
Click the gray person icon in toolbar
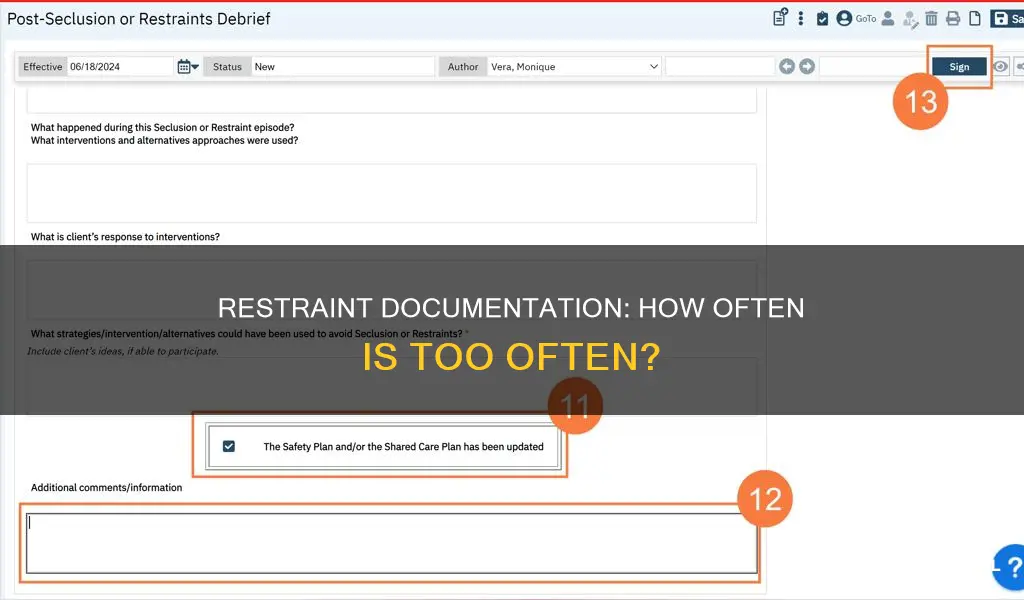tap(888, 18)
